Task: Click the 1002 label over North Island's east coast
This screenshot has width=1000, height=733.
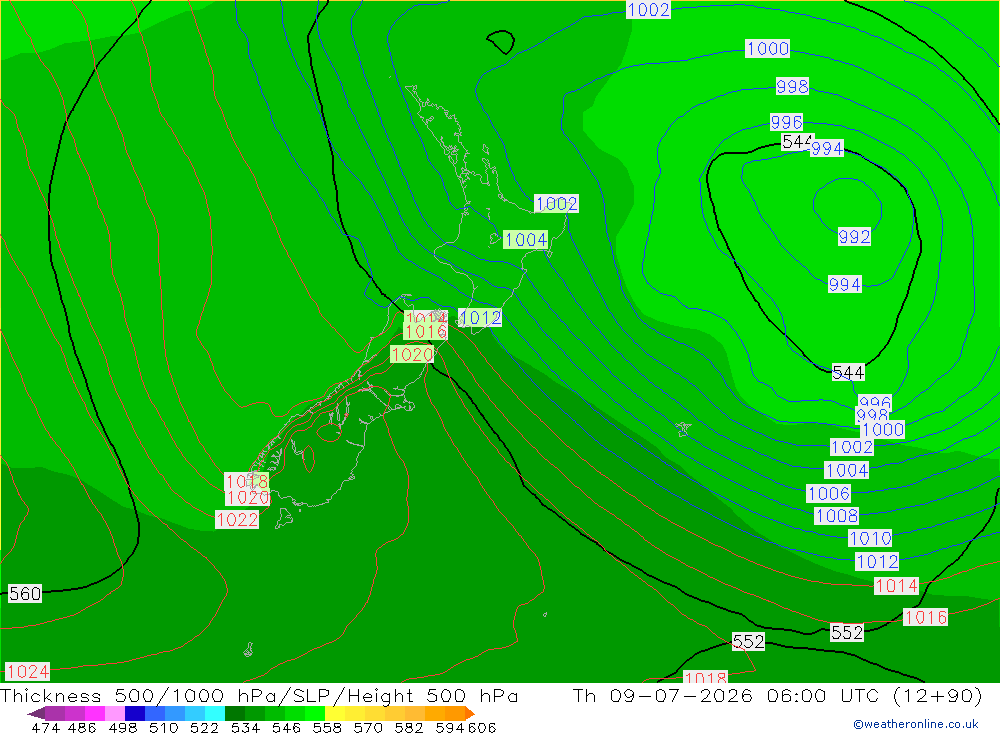Action: pyautogui.click(x=556, y=204)
